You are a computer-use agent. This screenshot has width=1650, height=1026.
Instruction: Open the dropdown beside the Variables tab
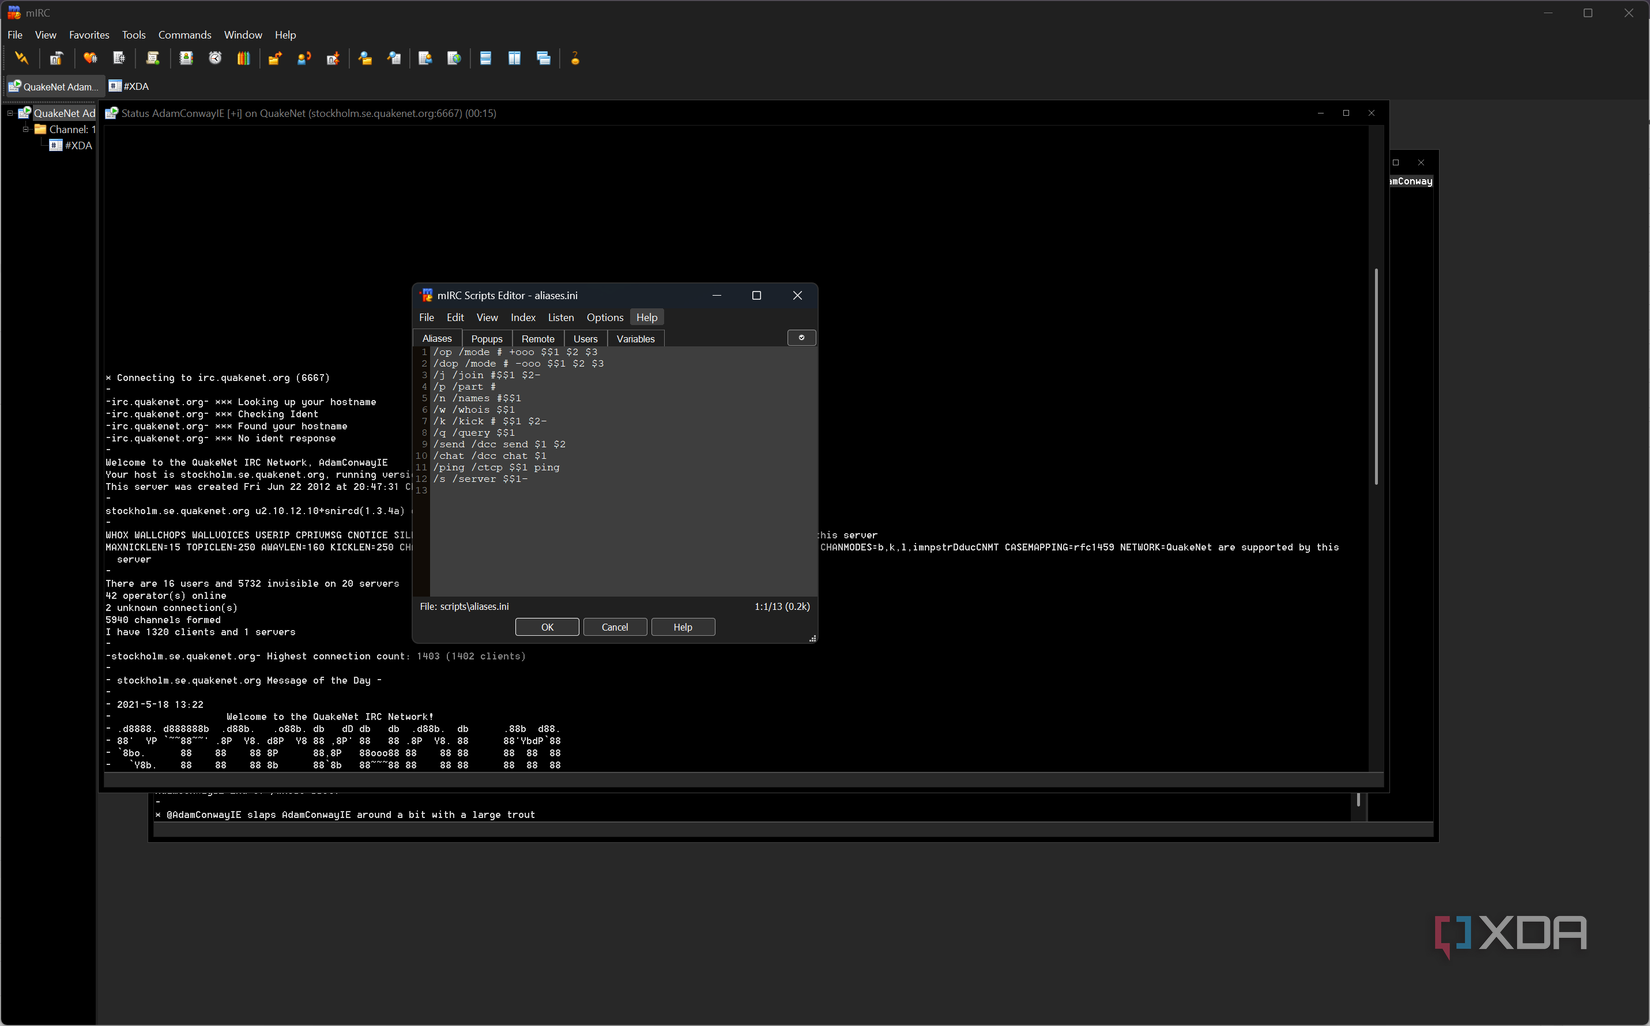pos(801,338)
